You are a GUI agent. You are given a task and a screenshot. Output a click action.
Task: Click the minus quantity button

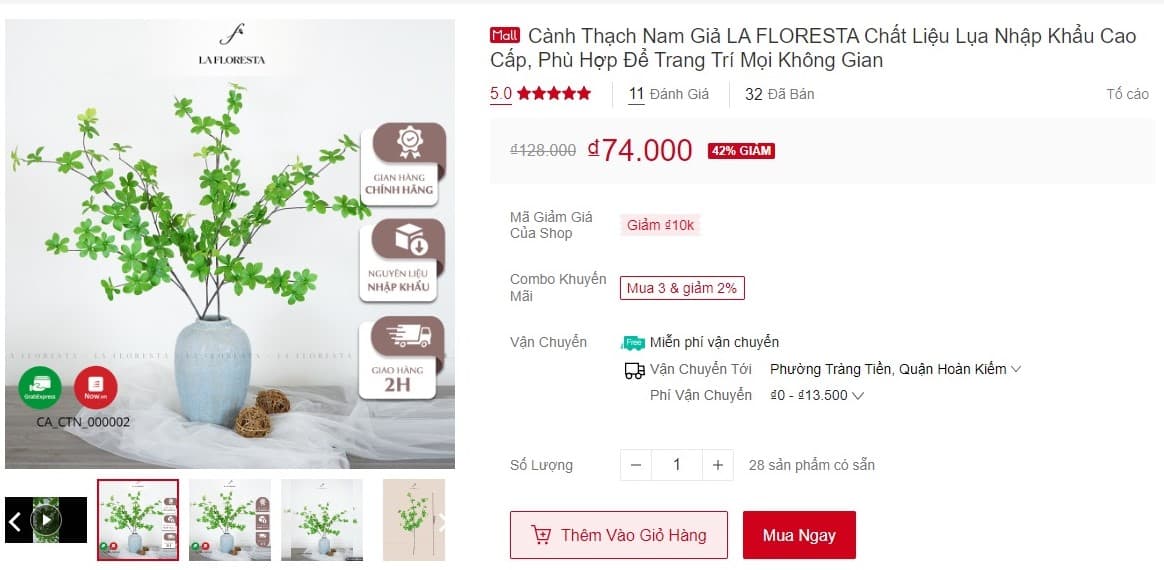pyautogui.click(x=636, y=465)
